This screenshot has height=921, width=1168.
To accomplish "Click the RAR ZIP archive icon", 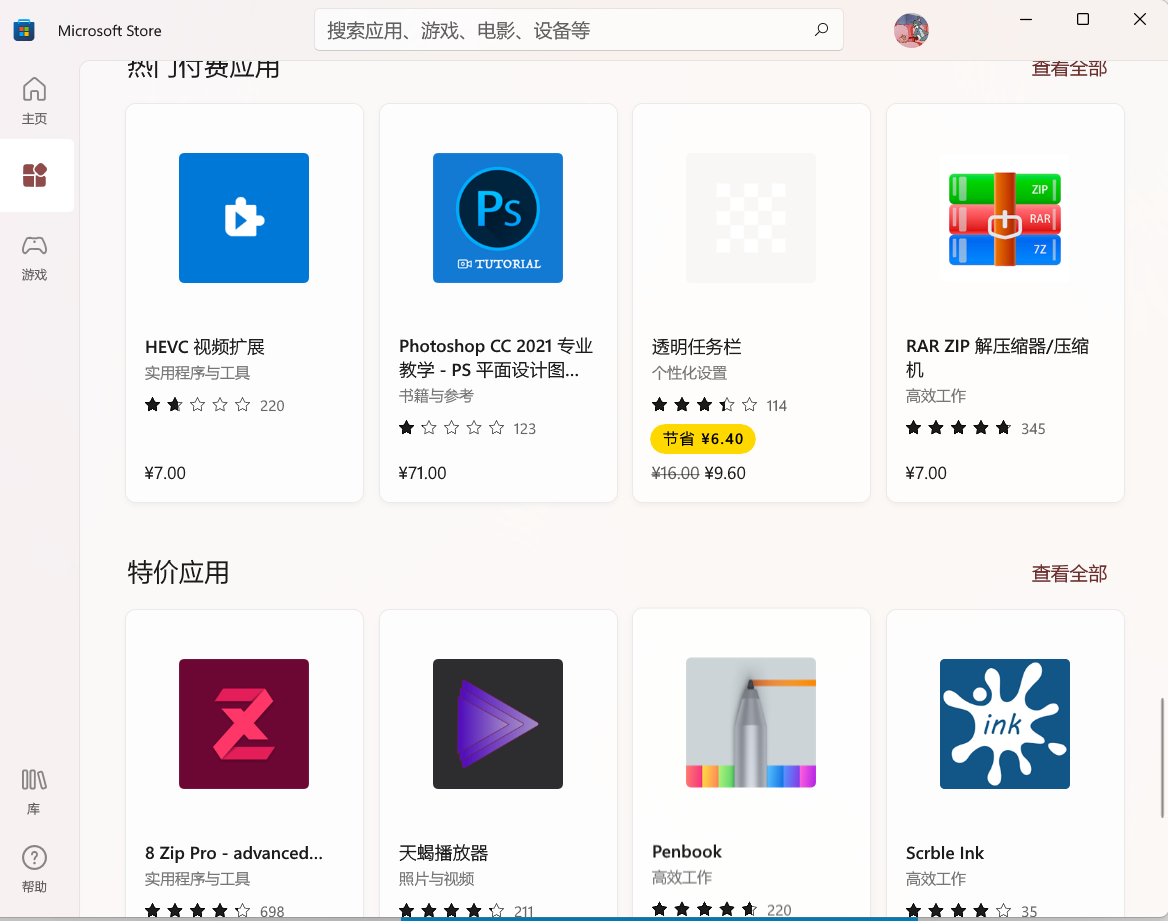I will [1005, 218].
